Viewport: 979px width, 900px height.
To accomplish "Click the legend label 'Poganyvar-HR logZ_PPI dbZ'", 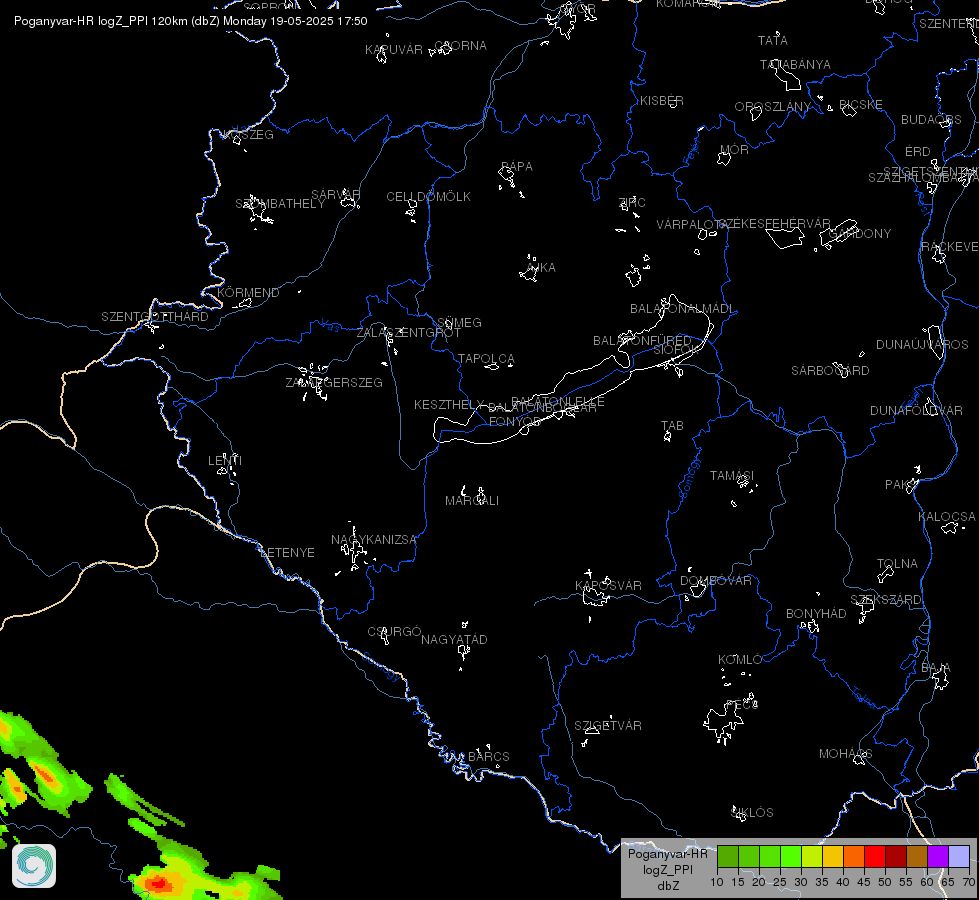I will click(667, 869).
